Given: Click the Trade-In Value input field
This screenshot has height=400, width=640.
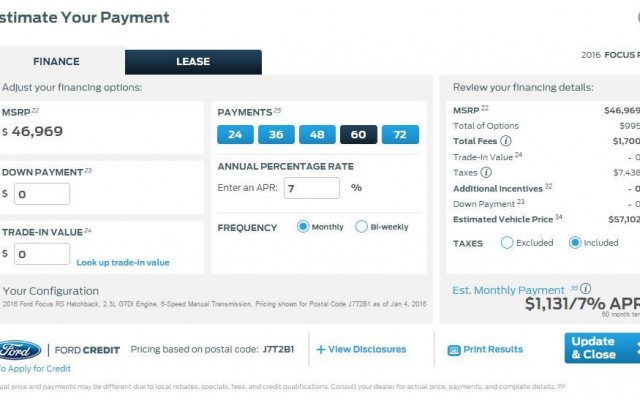Looking at the screenshot, I should (42, 254).
